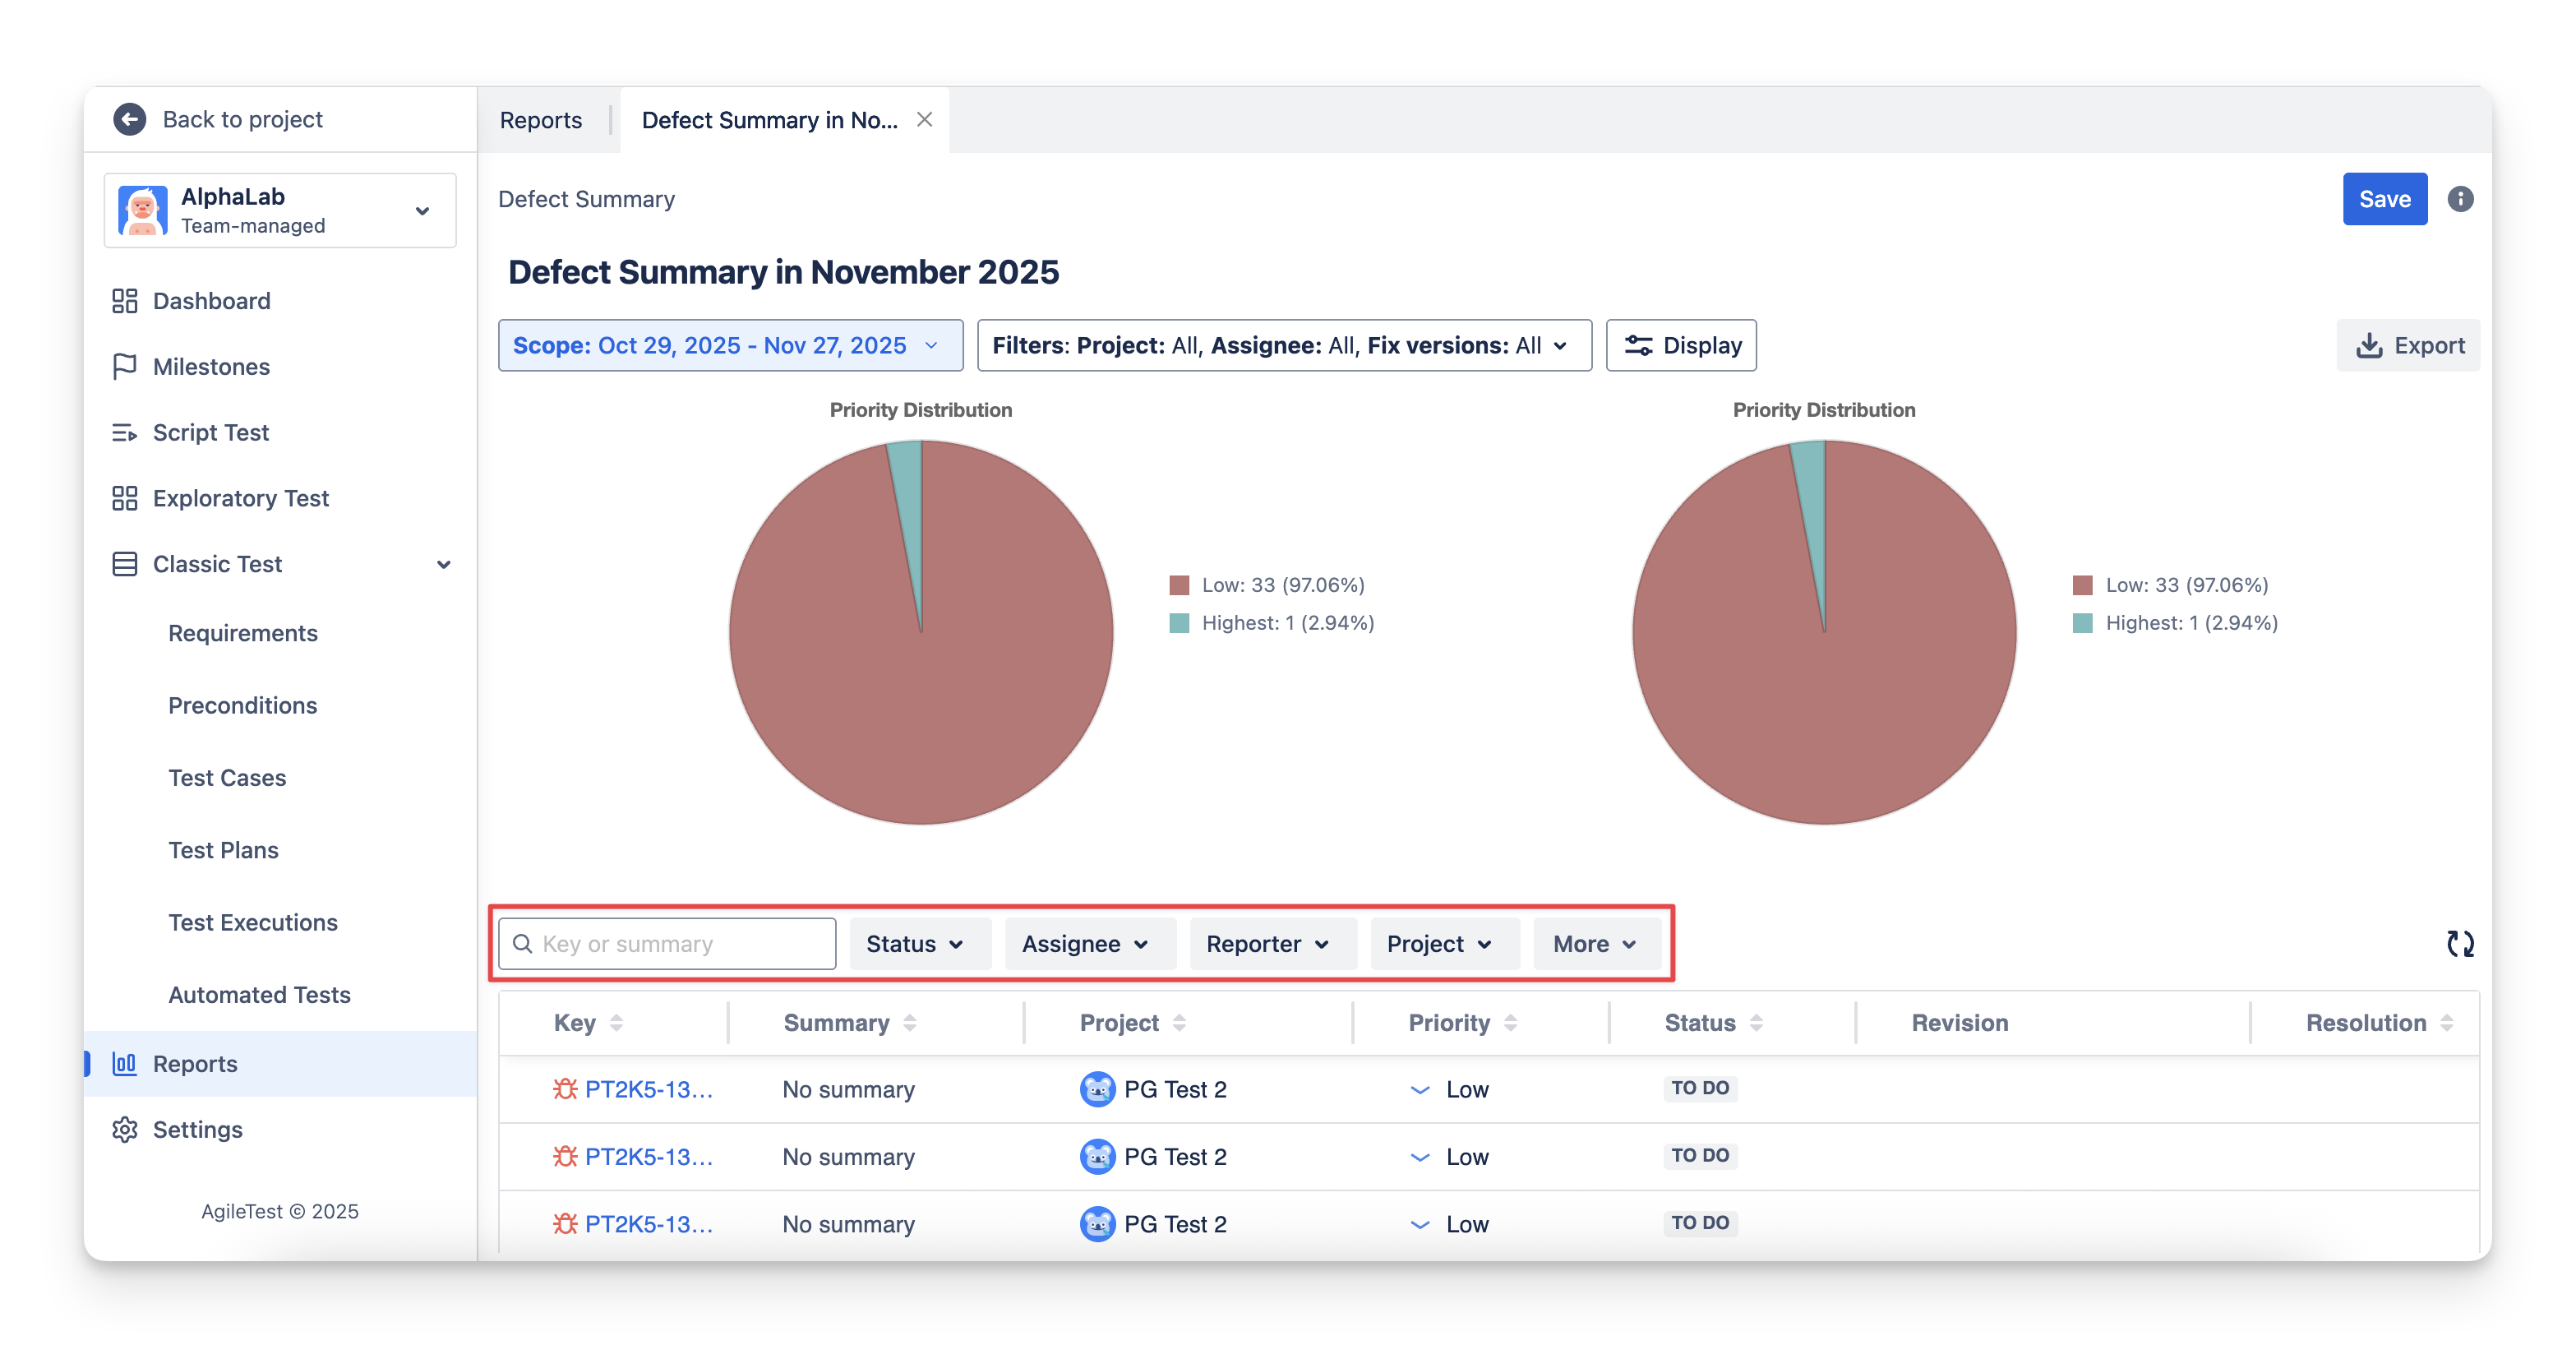Open Settings from the sidebar
Viewport: 2576px width, 1345px height.
197,1129
